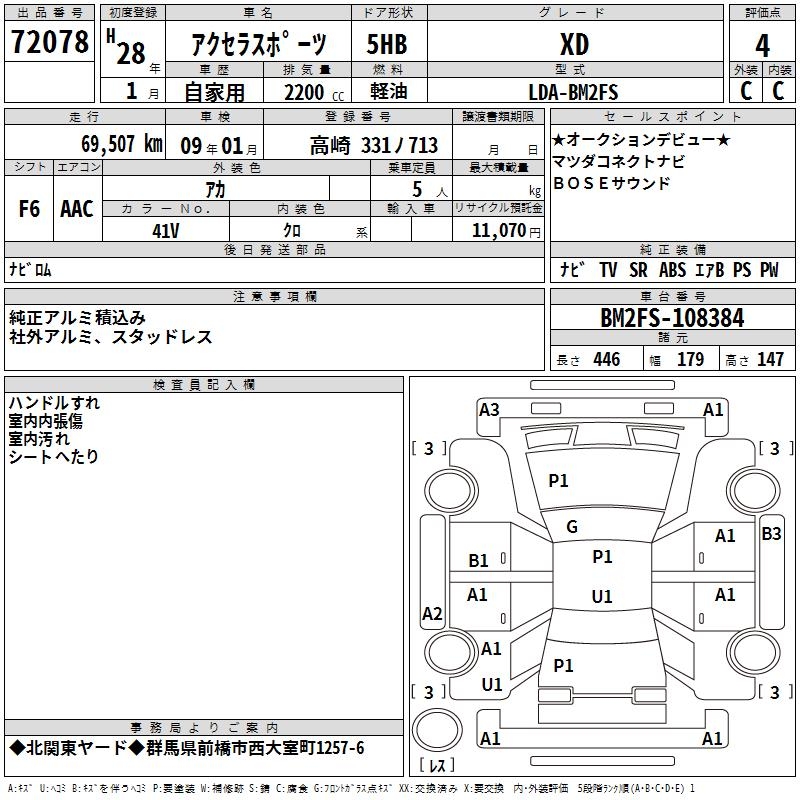The width and height of the screenshot is (800, 800).
Task: Click chassis number BM2FS-108384
Action: tap(672, 318)
